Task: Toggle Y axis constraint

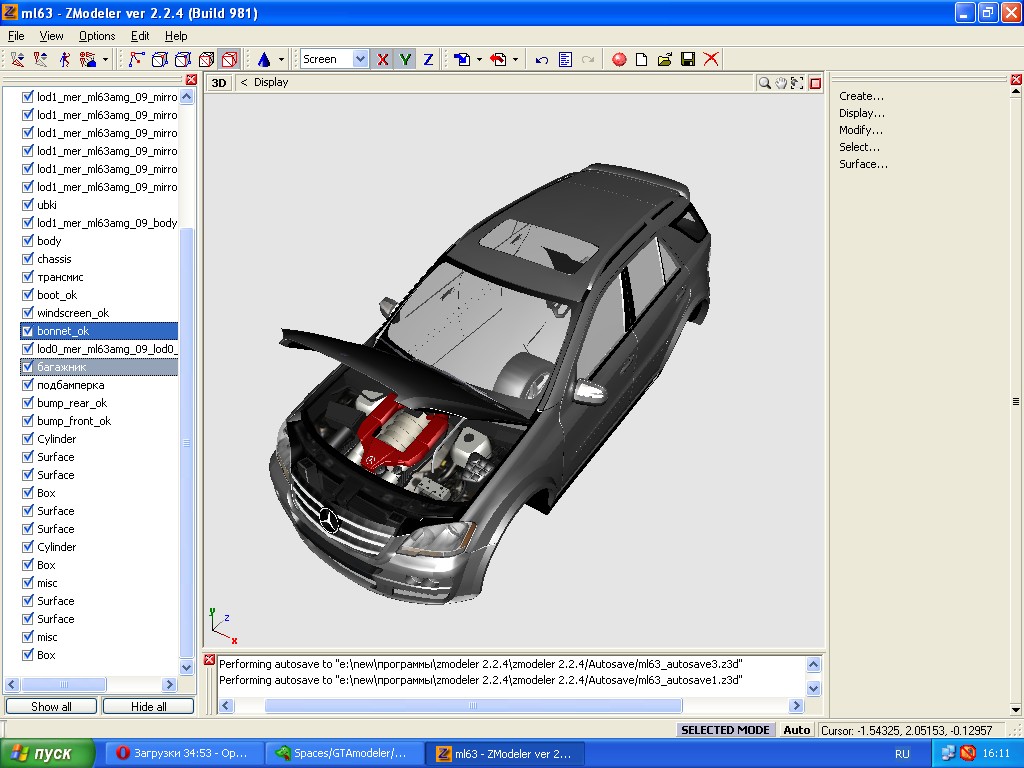Action: pos(406,59)
